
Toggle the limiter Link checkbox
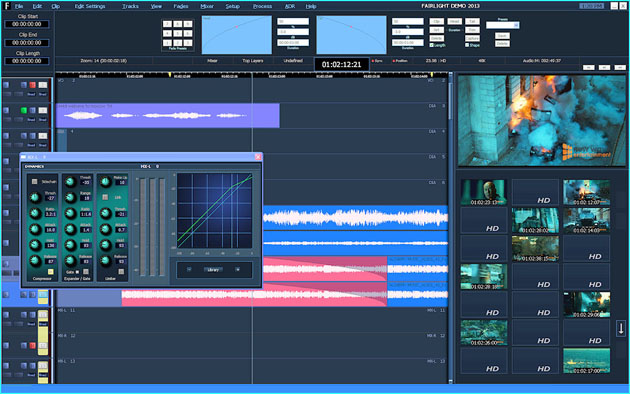click(105, 197)
